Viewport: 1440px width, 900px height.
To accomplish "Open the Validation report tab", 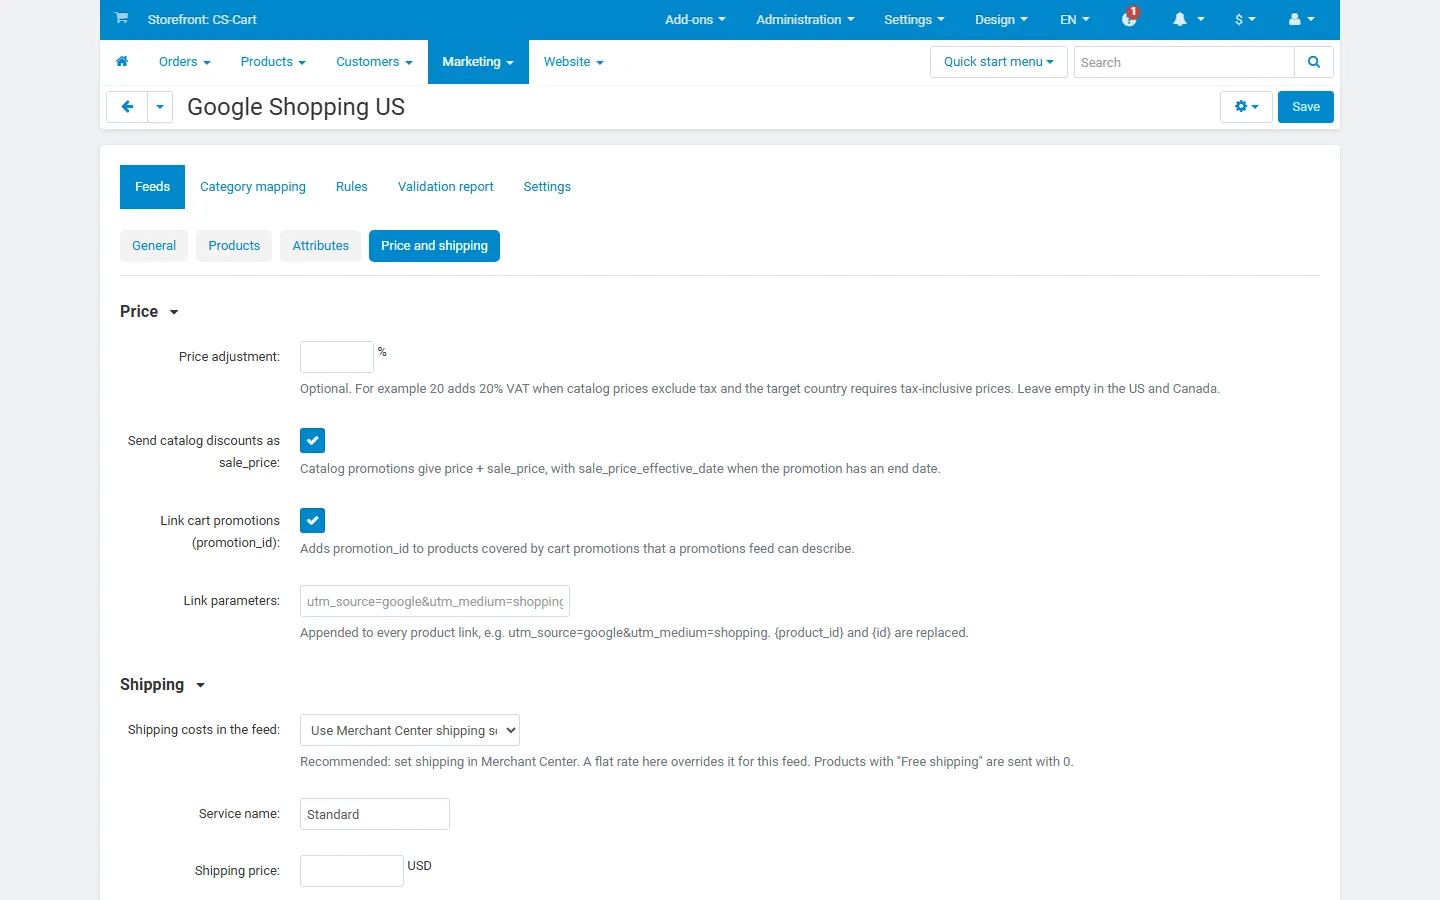I will [x=446, y=187].
